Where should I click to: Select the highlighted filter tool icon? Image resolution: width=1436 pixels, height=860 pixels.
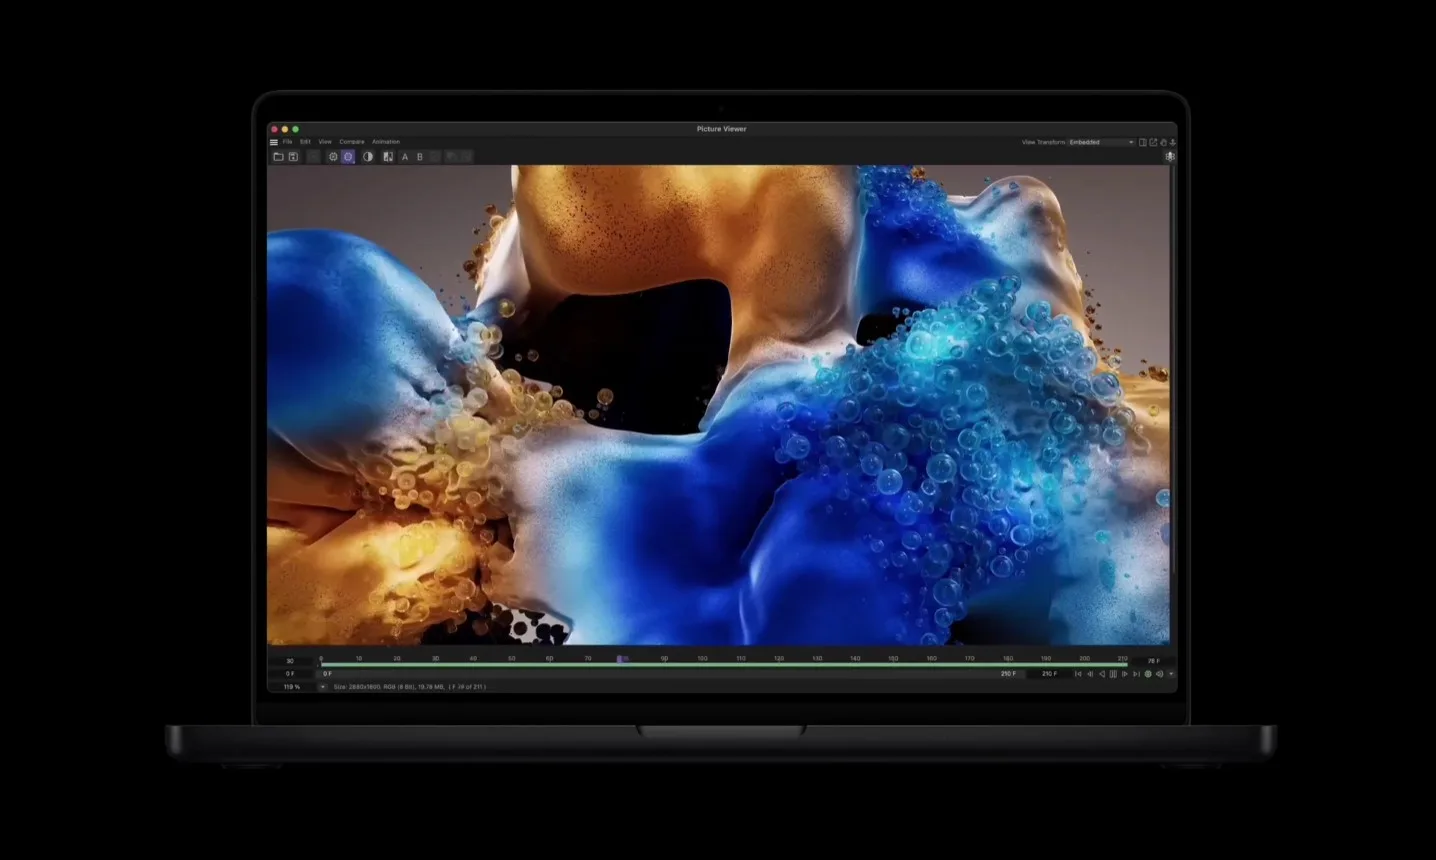[x=348, y=156]
